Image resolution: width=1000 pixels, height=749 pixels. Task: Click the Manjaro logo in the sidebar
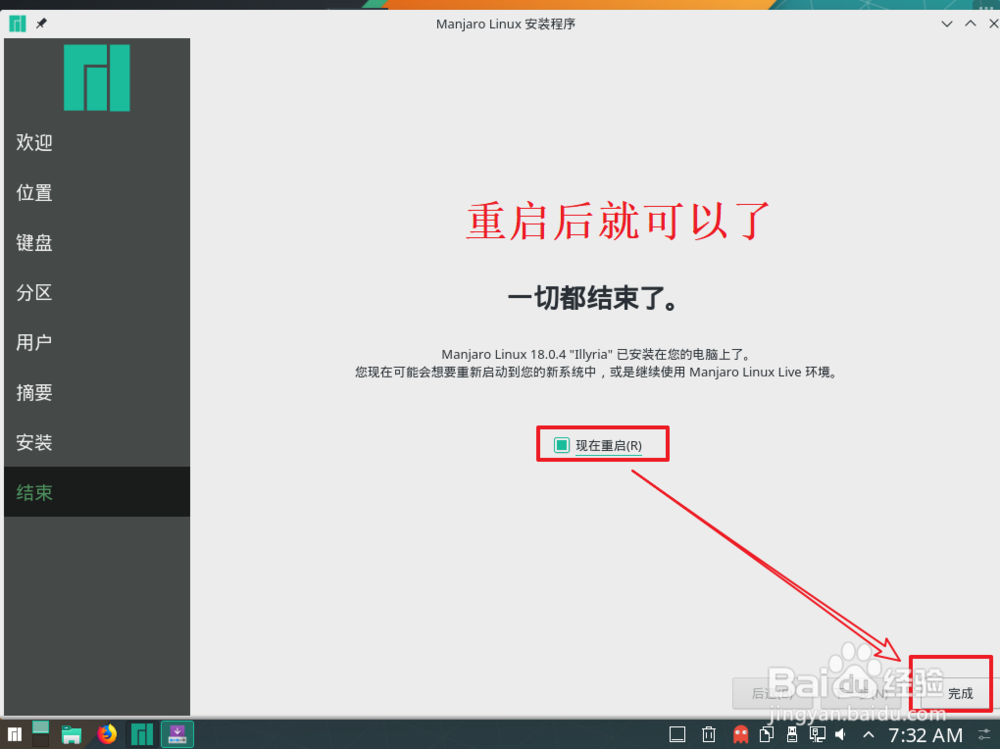(x=97, y=78)
